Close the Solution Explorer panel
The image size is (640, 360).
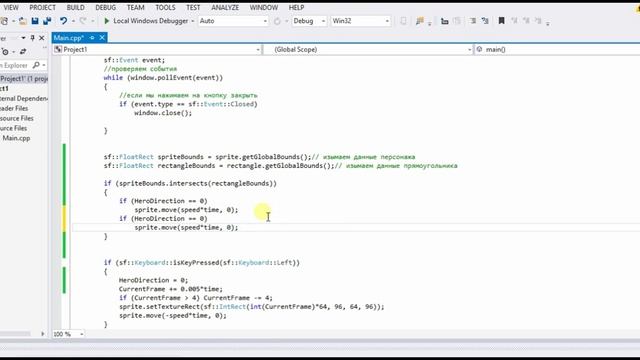coord(42,38)
